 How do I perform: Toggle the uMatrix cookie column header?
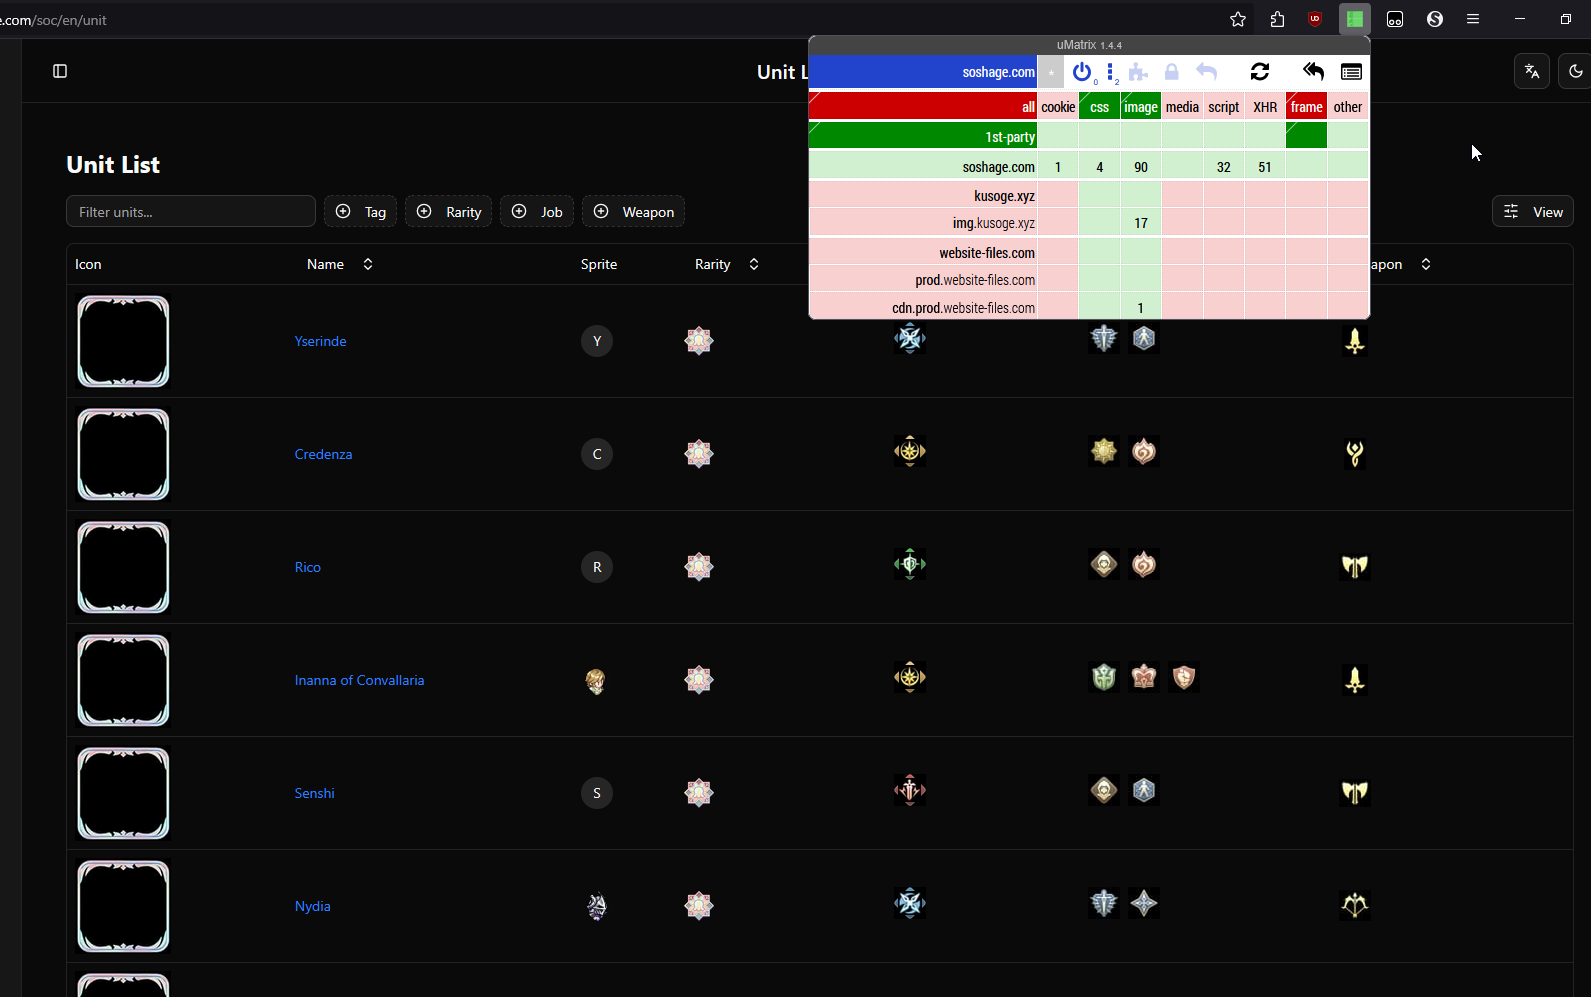[x=1058, y=107]
